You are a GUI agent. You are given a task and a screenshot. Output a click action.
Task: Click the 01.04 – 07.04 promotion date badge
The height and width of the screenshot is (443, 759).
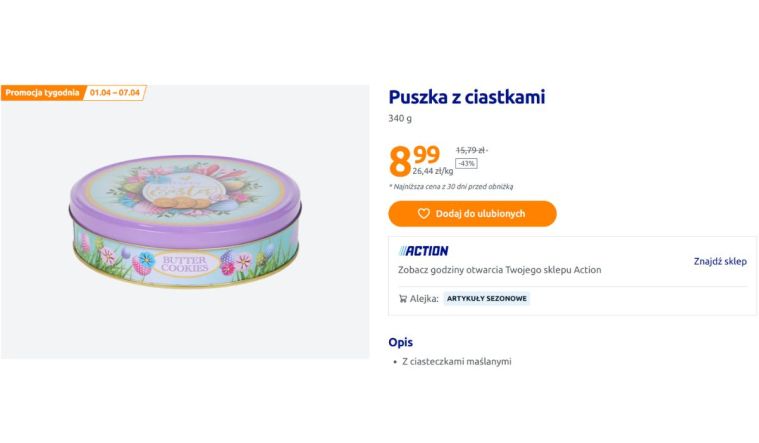[114, 93]
